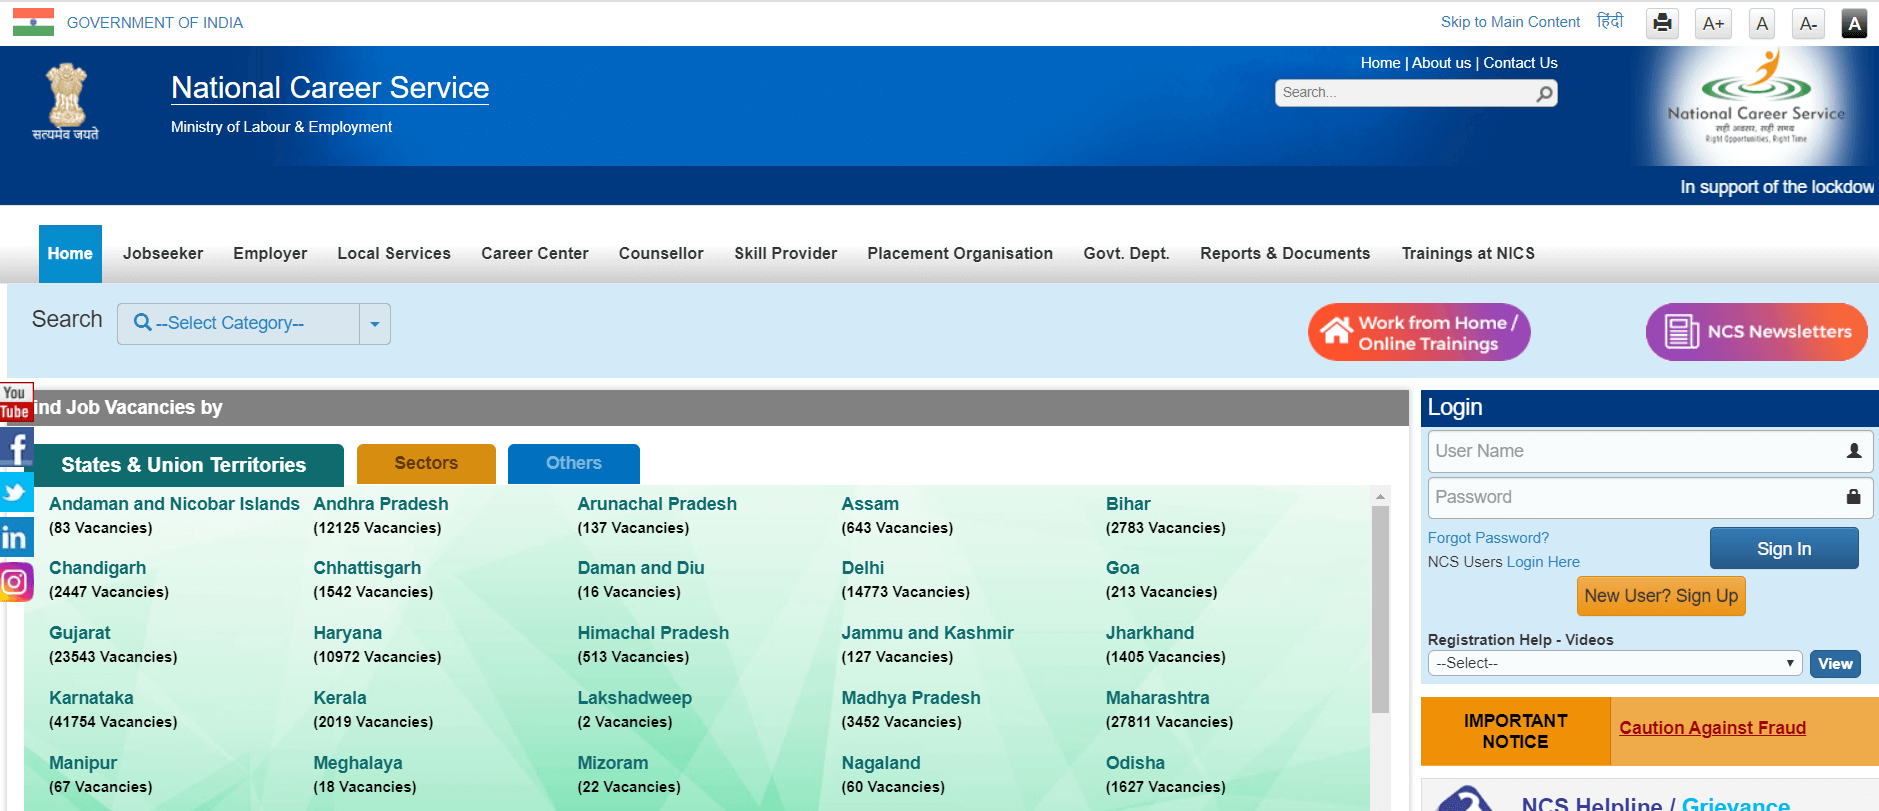Open the Facebook social icon

pyautogui.click(x=16, y=447)
